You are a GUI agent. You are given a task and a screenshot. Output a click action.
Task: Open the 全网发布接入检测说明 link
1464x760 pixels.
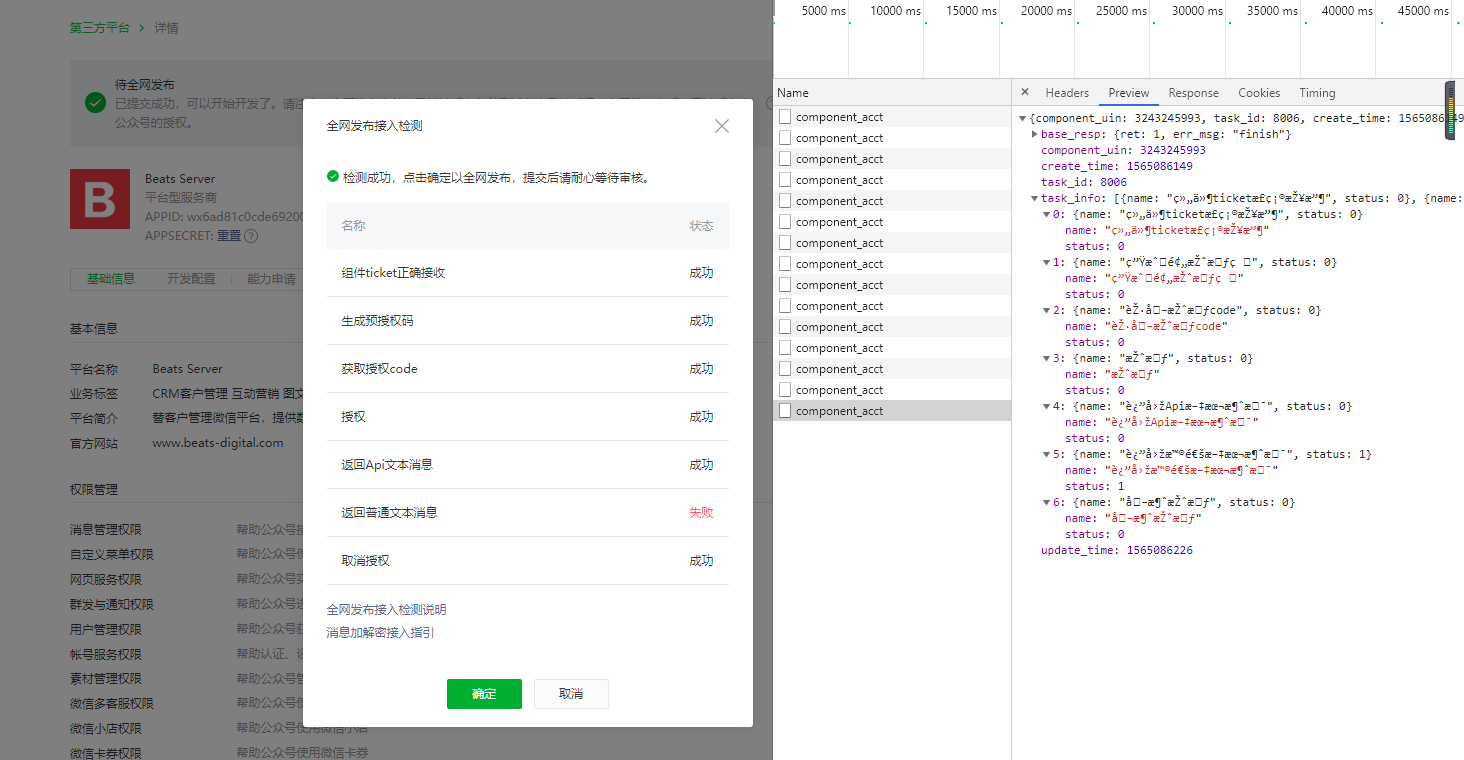click(386, 610)
